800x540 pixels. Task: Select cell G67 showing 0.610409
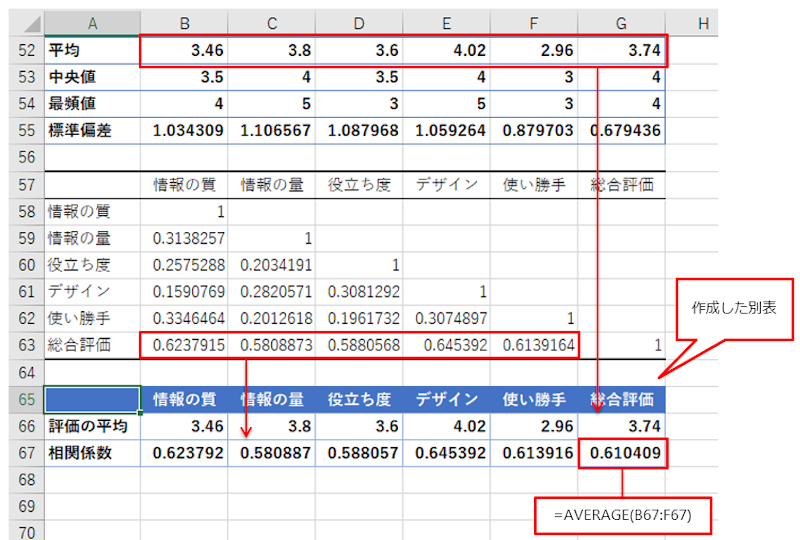pos(623,453)
